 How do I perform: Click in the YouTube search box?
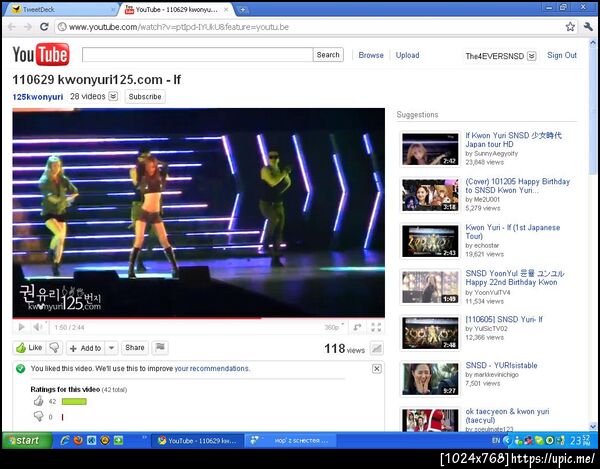(x=197, y=55)
